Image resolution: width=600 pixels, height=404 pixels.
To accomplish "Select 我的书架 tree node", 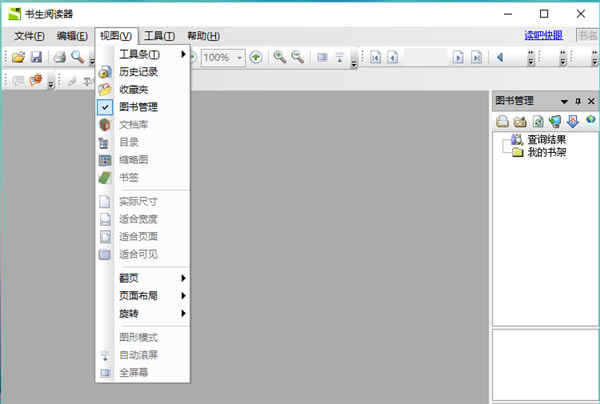I will pos(547,152).
